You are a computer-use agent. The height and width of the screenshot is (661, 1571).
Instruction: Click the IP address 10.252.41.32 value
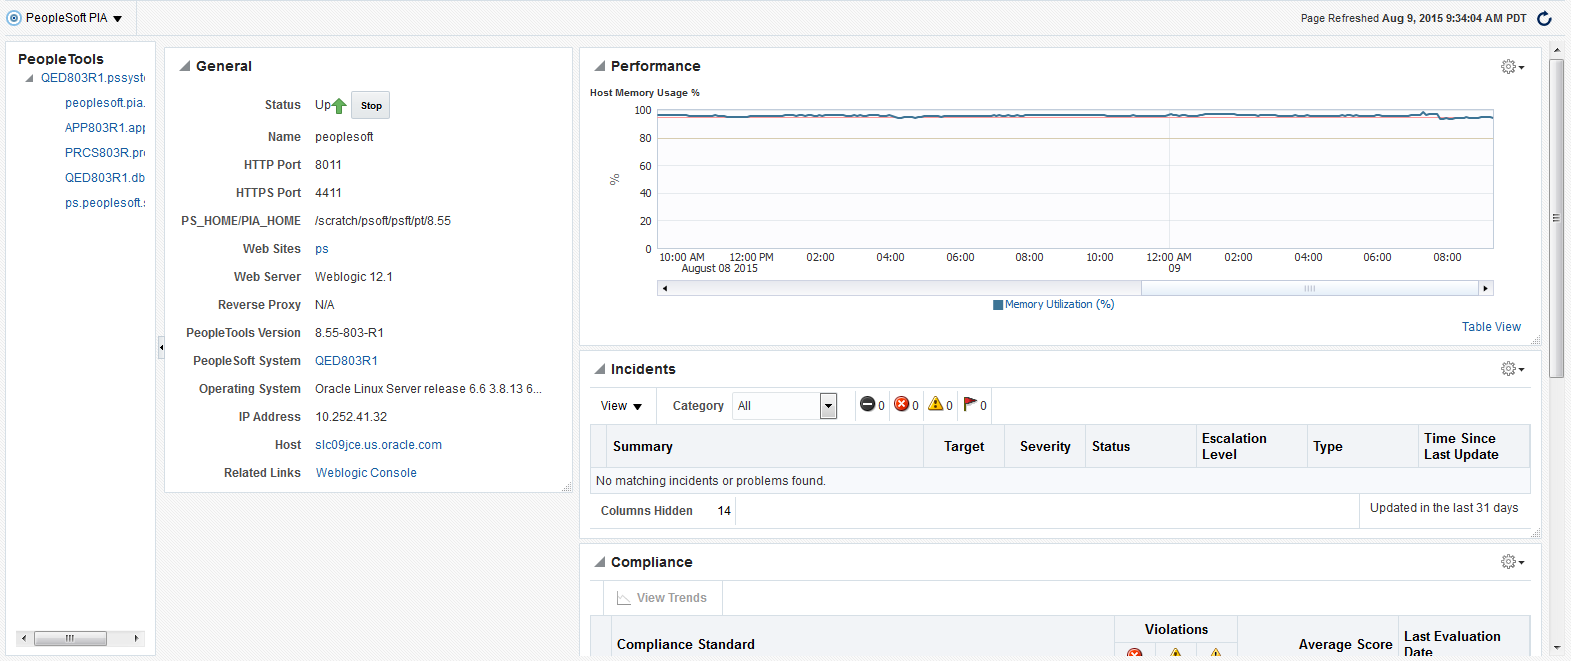[x=351, y=417]
